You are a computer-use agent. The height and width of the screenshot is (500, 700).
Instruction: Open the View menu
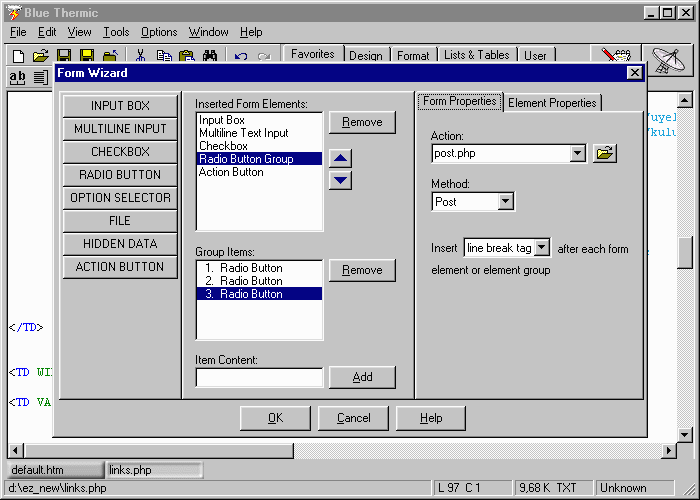click(79, 32)
